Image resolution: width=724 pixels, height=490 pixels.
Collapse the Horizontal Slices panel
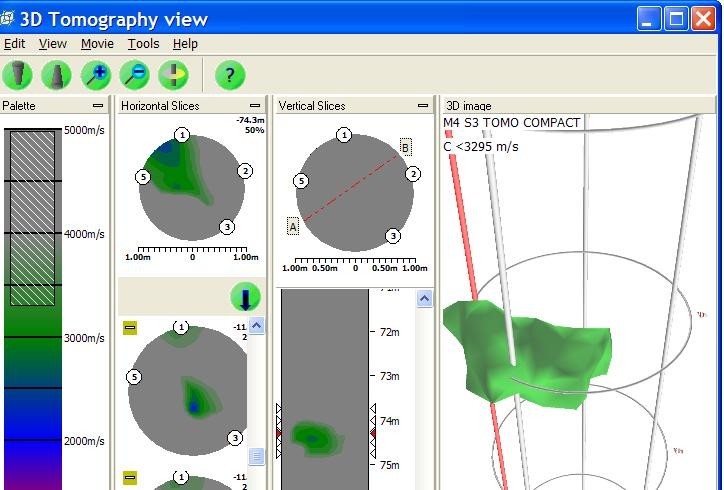tap(255, 105)
